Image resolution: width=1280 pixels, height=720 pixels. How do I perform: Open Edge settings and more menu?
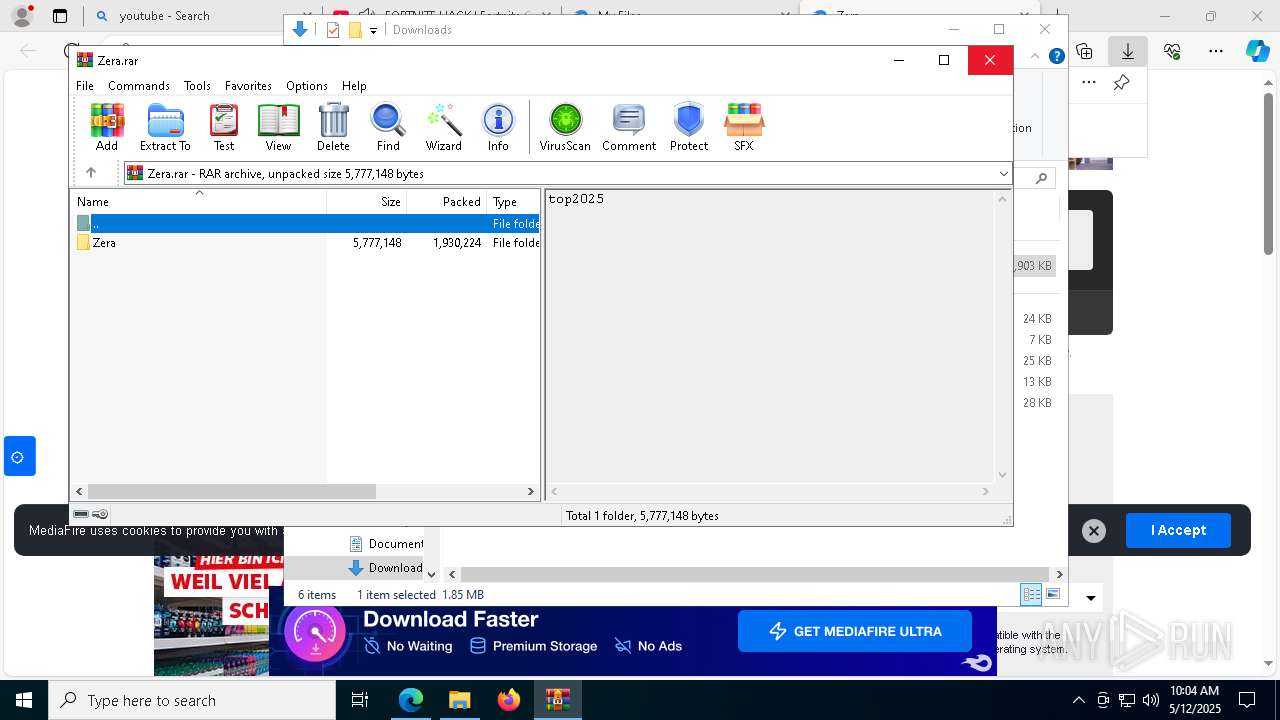coord(1216,51)
